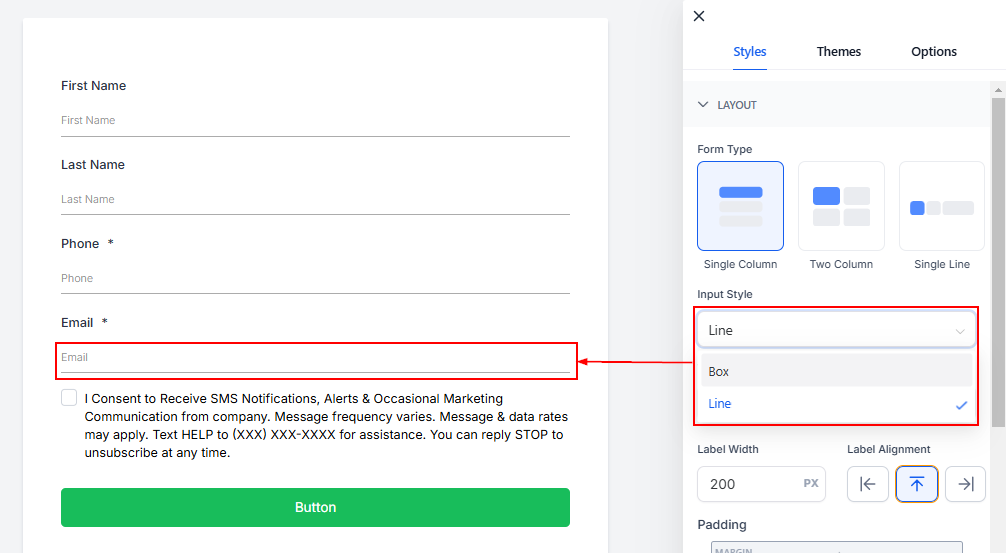Image resolution: width=1006 pixels, height=553 pixels.
Task: Open the Input Style dropdown
Action: coord(836,330)
